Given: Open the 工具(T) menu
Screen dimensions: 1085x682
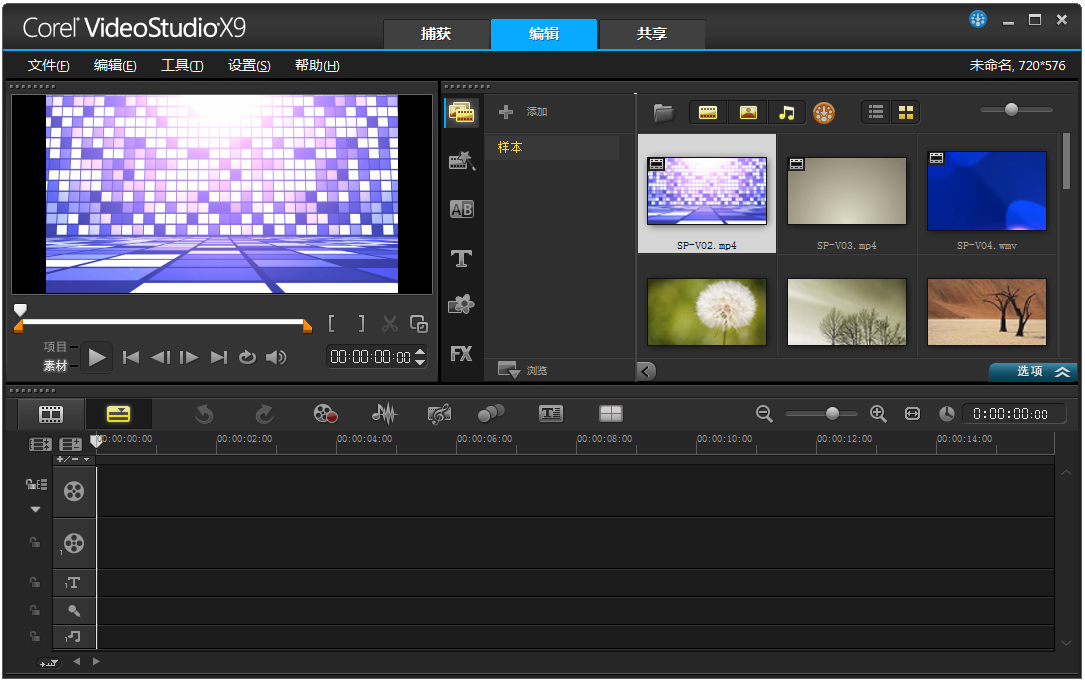Looking at the screenshot, I should point(182,66).
